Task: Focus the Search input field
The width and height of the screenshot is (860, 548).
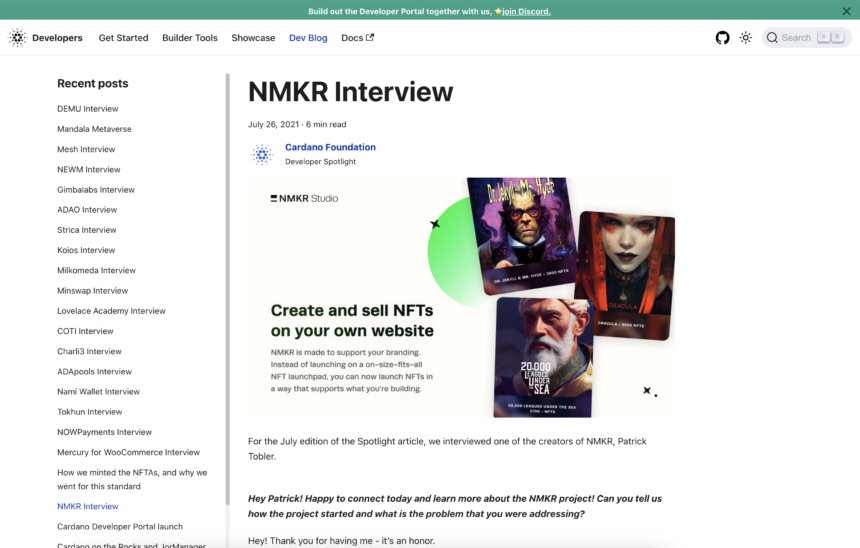Action: [806, 38]
